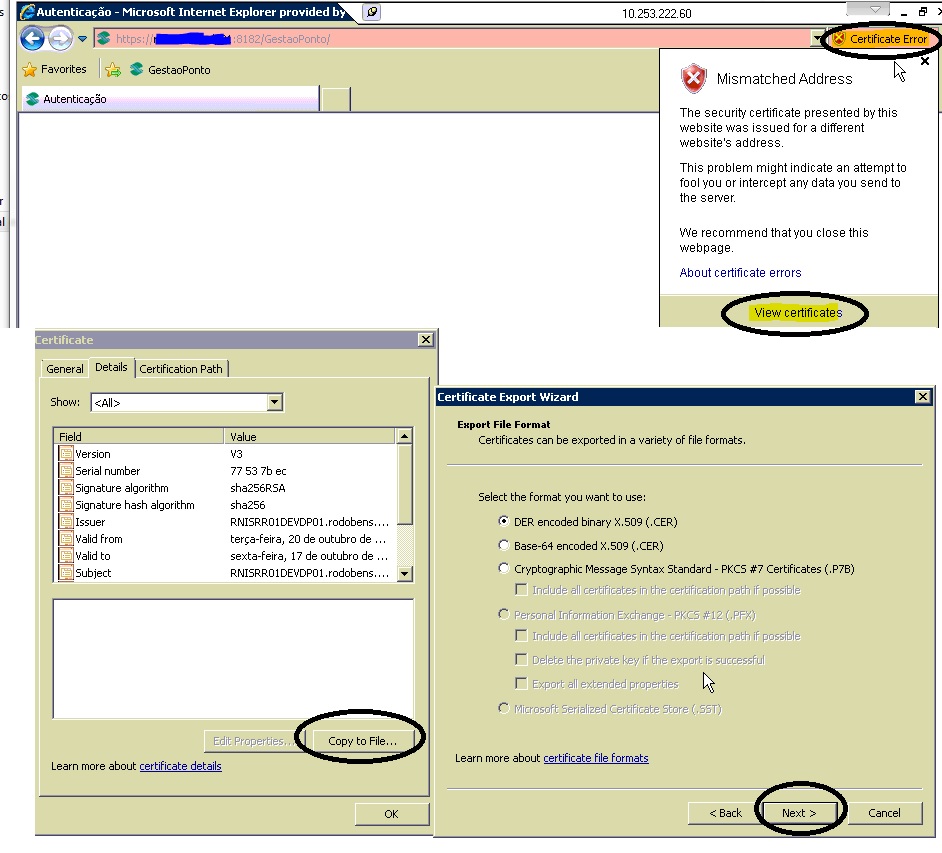Image resolution: width=942 pixels, height=853 pixels.
Task: Switch to the General certificate tab
Action: pyautogui.click(x=65, y=369)
